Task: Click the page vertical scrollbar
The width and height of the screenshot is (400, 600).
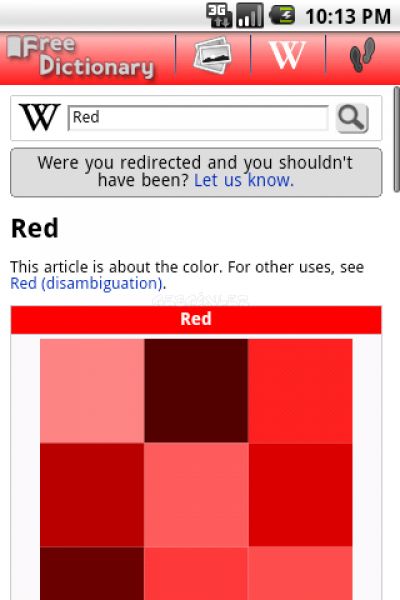Action: click(x=397, y=140)
